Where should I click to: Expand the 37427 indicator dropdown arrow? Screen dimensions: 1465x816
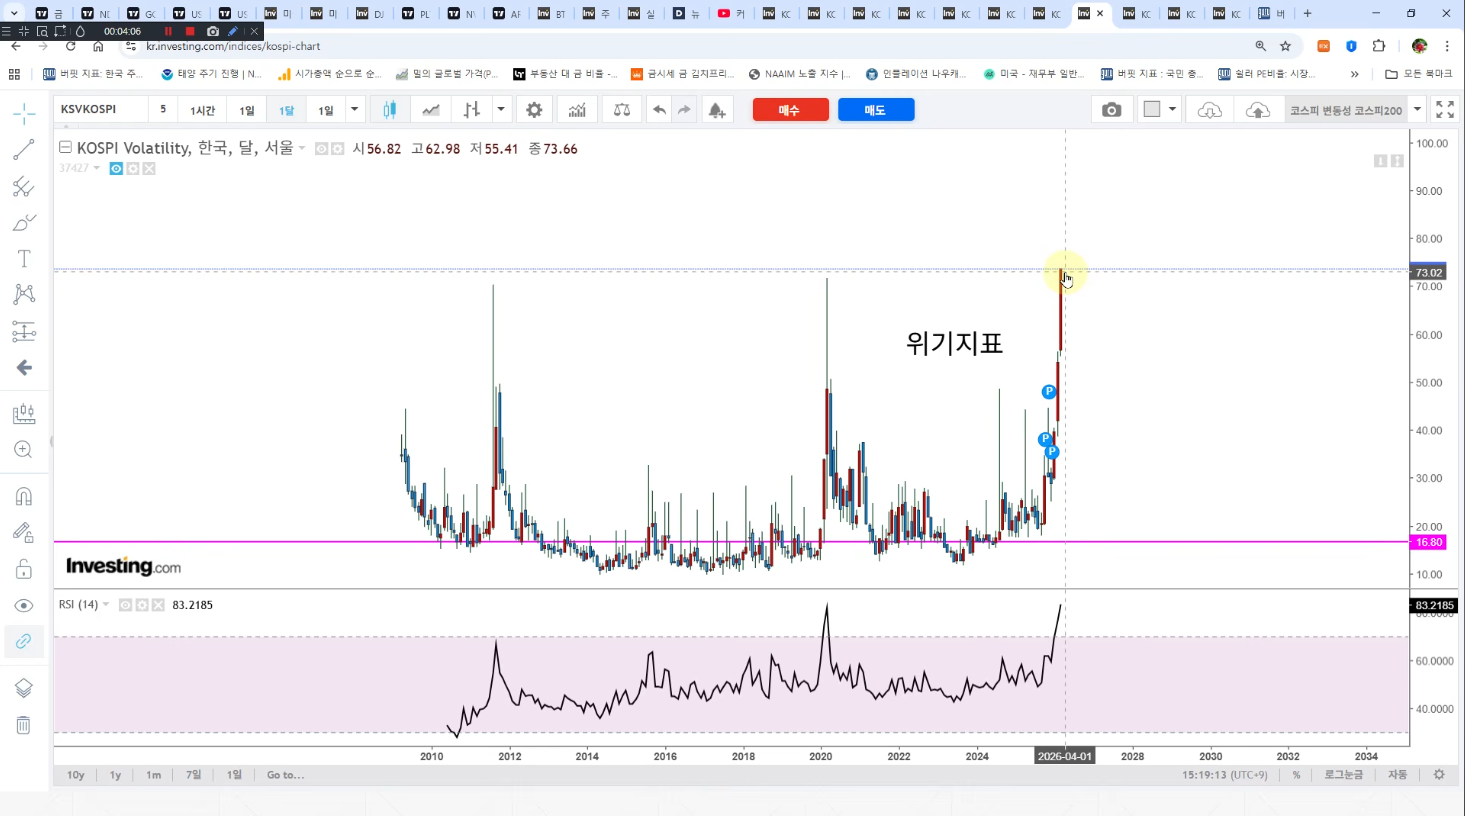tap(97, 168)
